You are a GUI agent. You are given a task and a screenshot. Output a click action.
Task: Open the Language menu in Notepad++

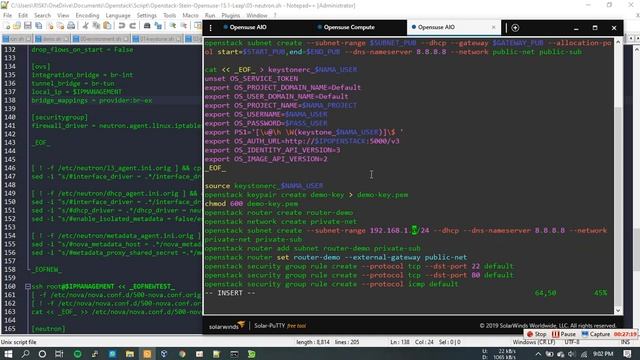click(x=118, y=16)
